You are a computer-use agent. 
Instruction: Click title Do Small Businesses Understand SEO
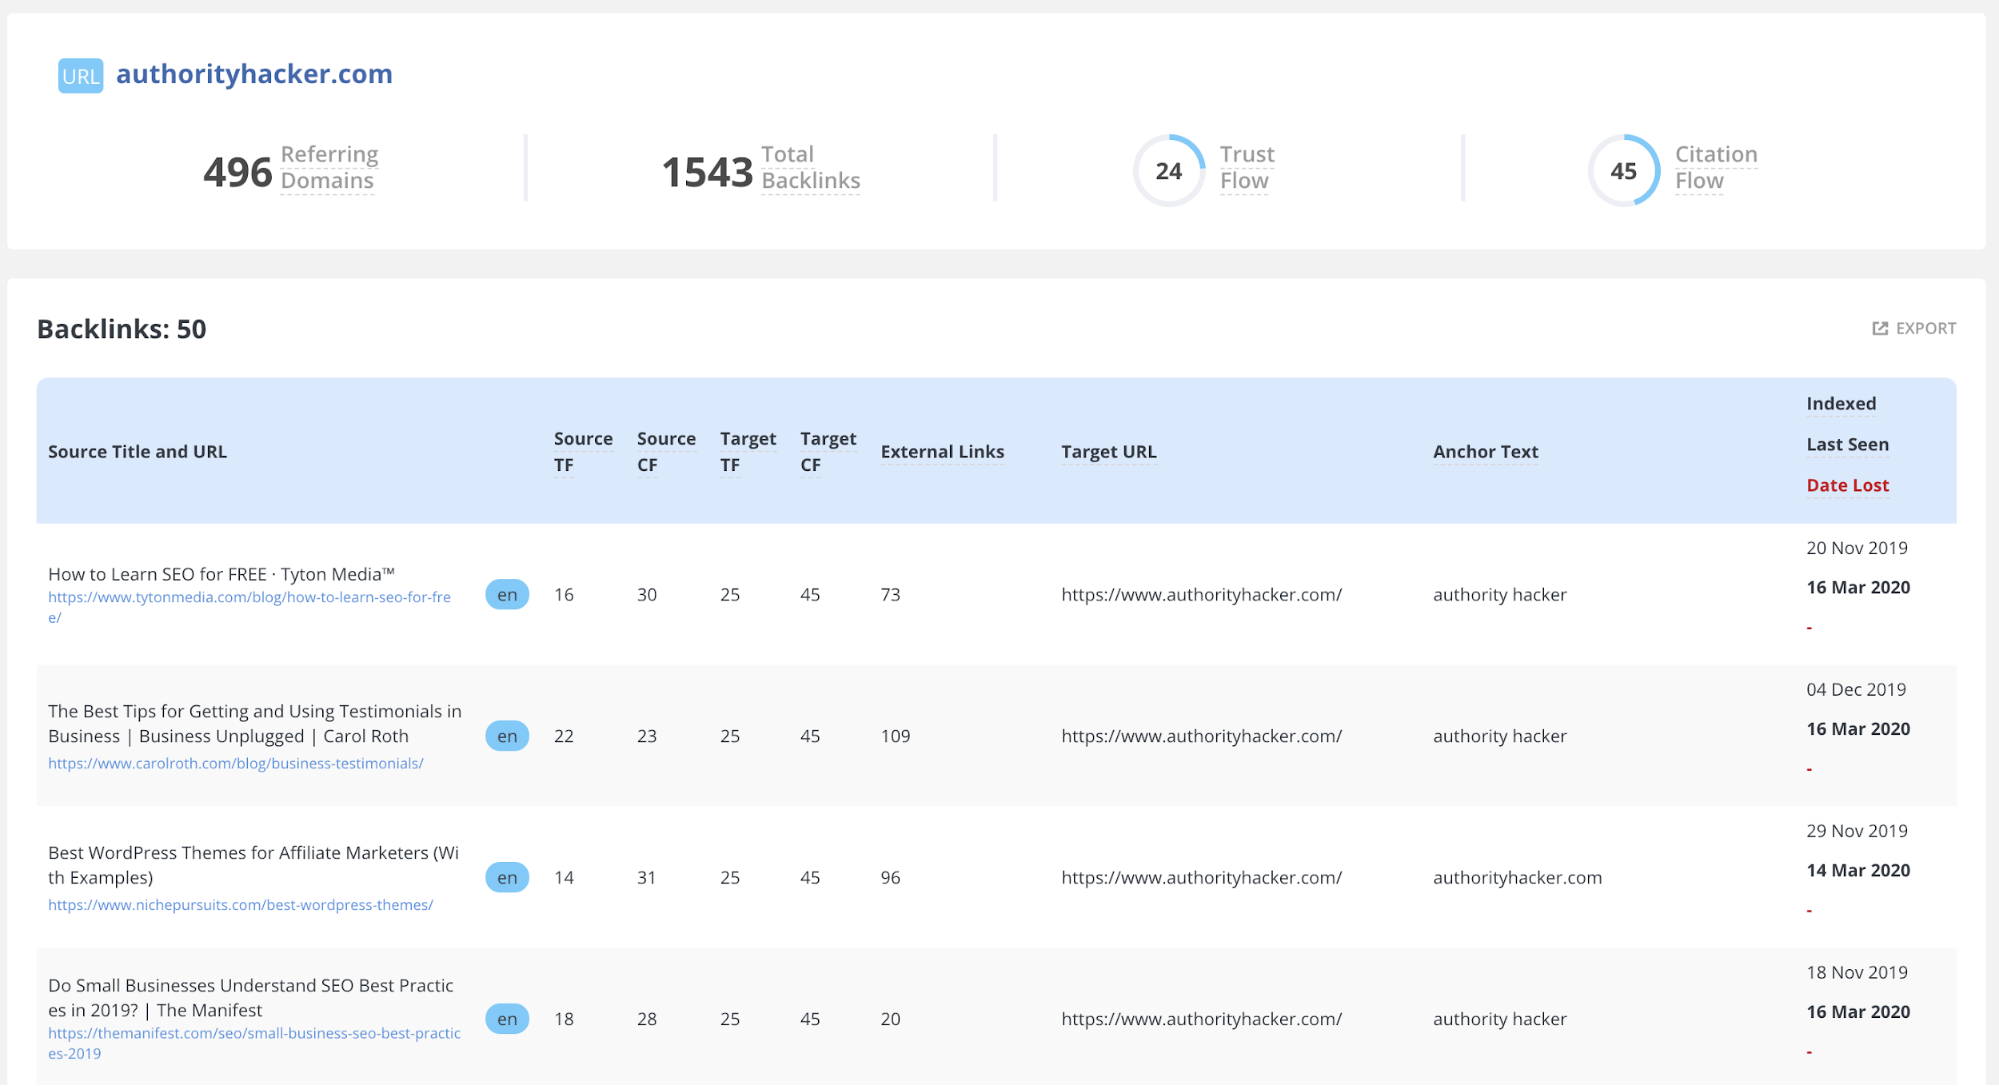click(x=250, y=998)
